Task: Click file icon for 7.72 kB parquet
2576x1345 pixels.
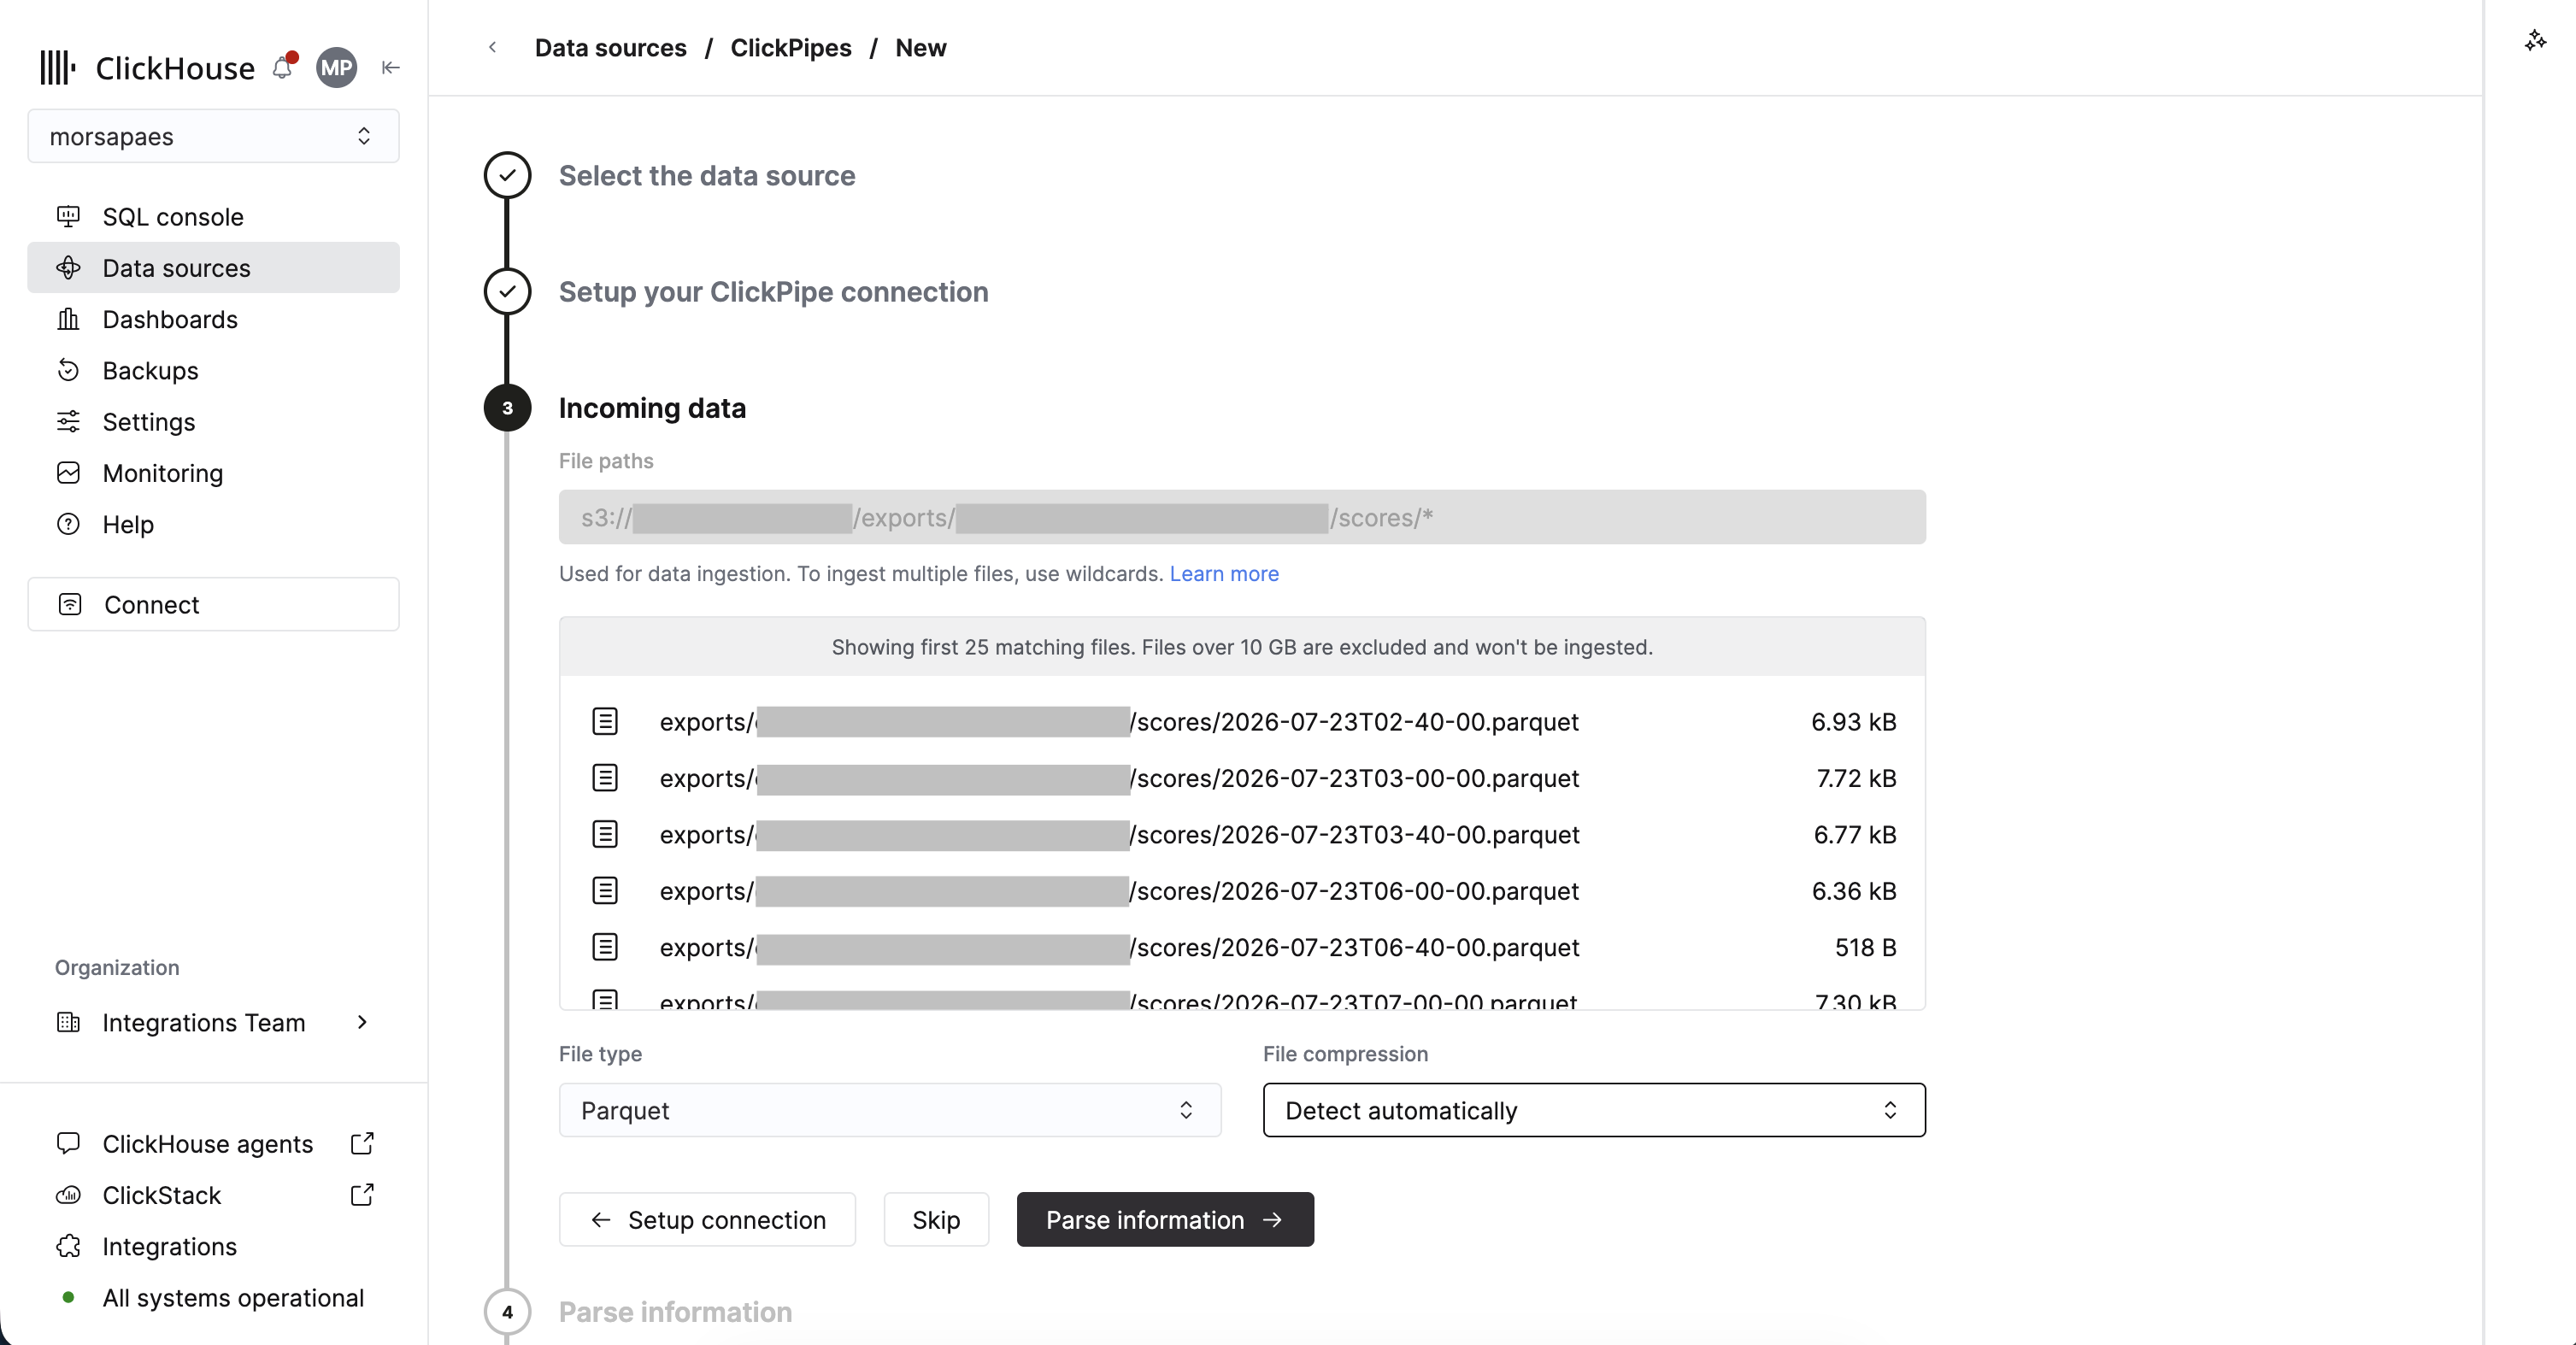Action: 605,777
